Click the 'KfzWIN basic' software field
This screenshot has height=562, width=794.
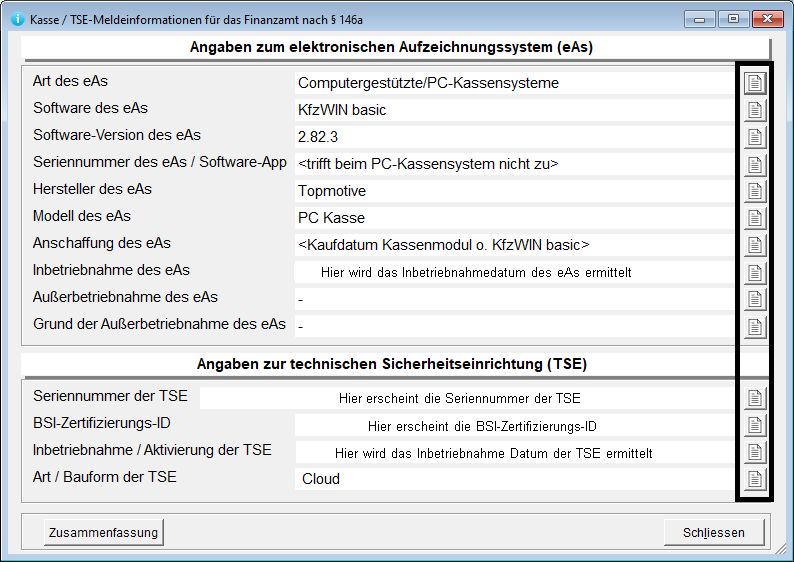514,110
